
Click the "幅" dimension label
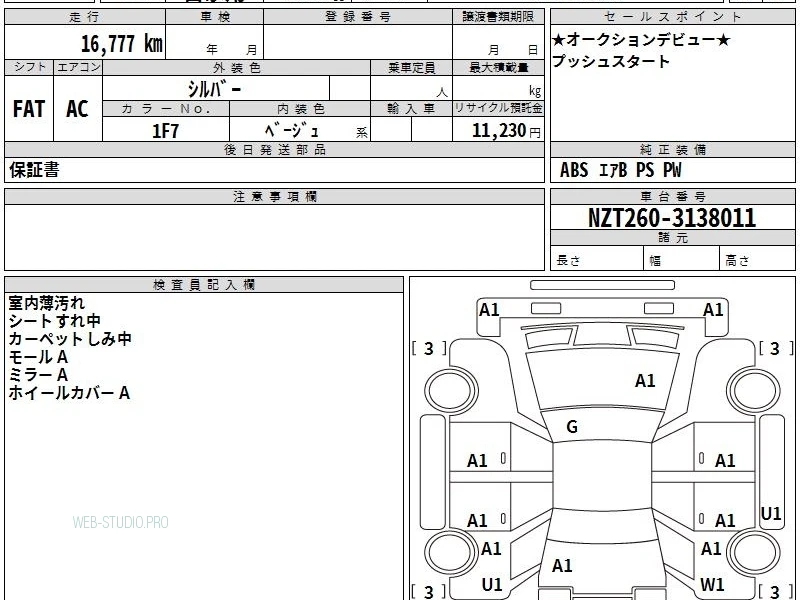coord(655,261)
